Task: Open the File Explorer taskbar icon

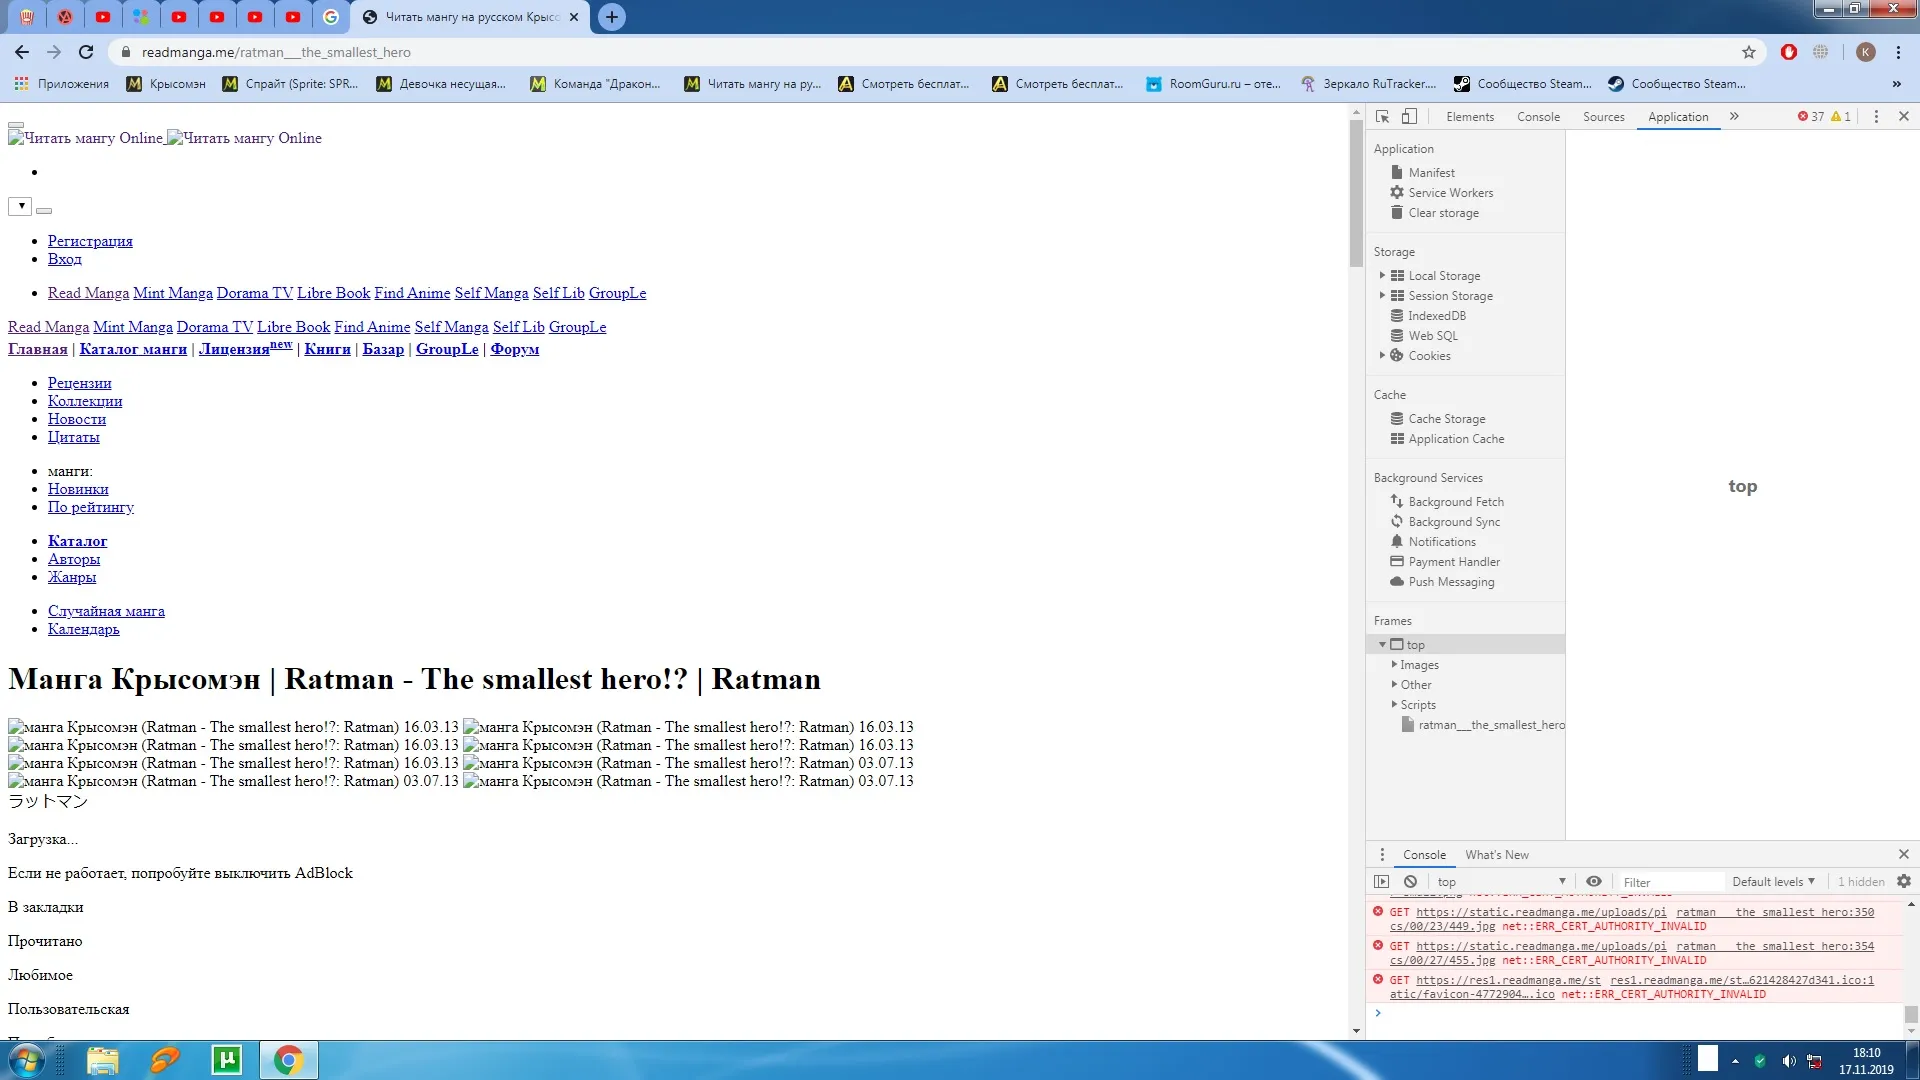Action: [102, 1060]
